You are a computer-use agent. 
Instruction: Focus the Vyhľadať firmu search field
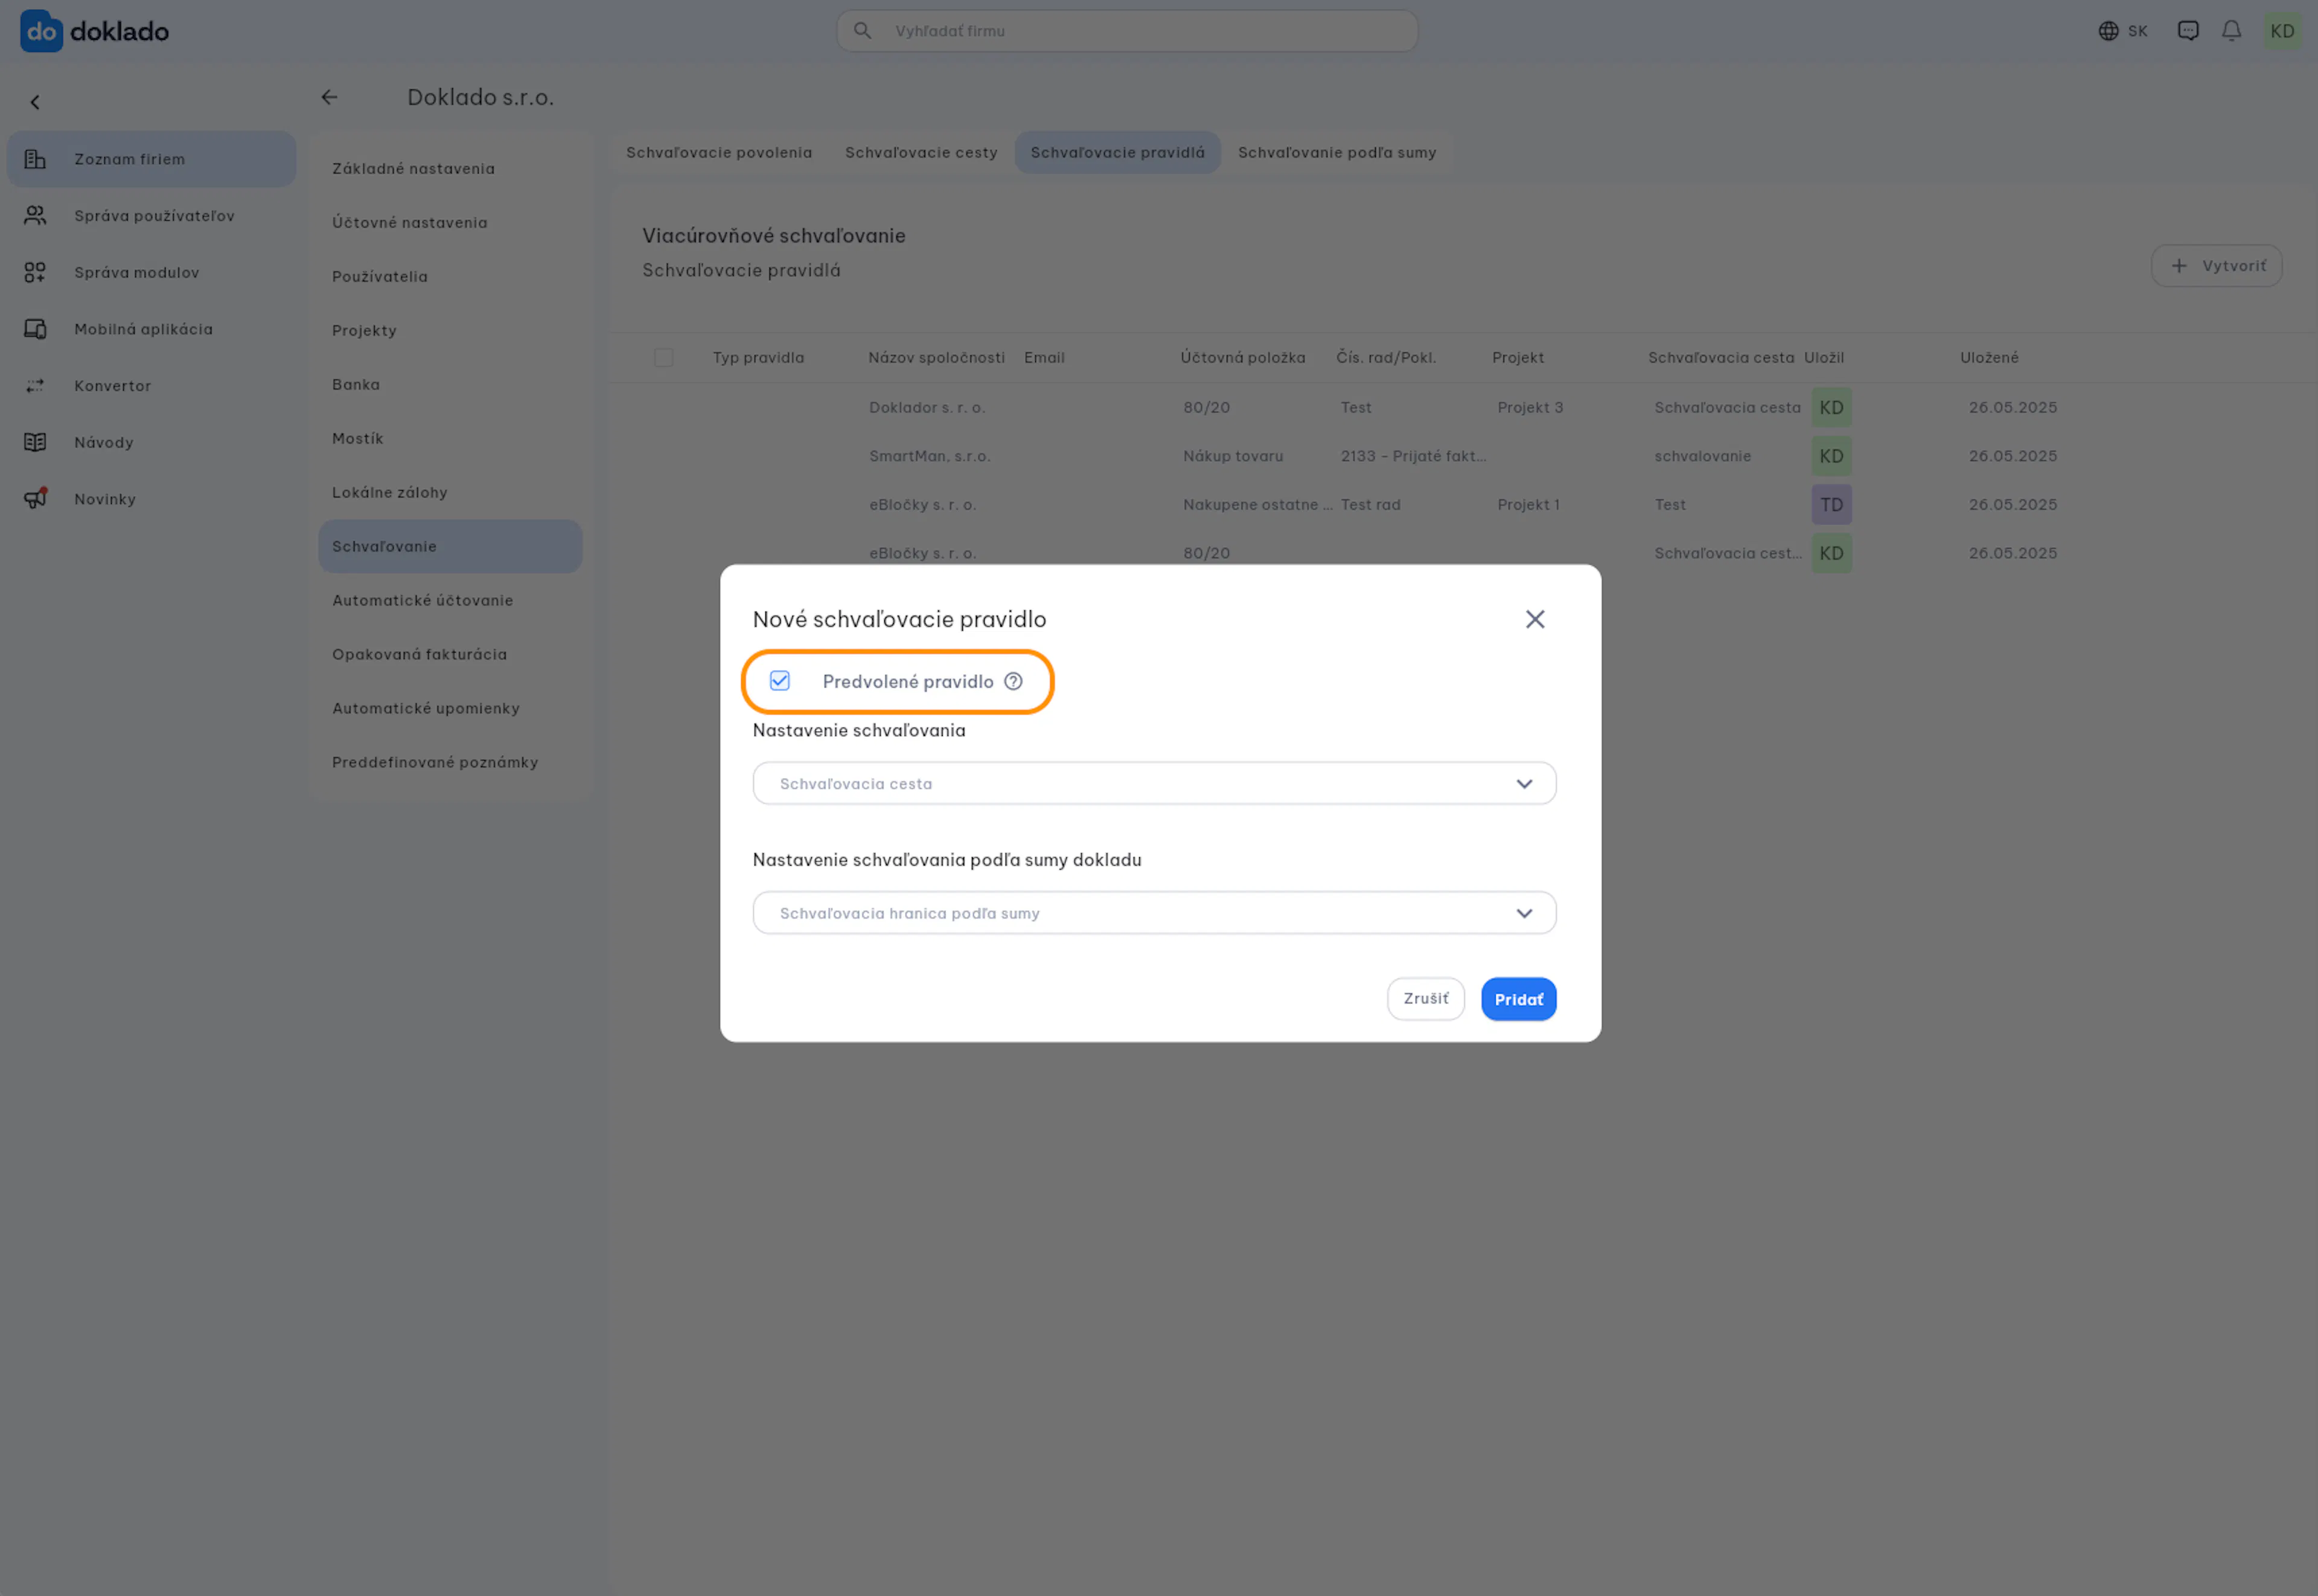tap(1127, 31)
